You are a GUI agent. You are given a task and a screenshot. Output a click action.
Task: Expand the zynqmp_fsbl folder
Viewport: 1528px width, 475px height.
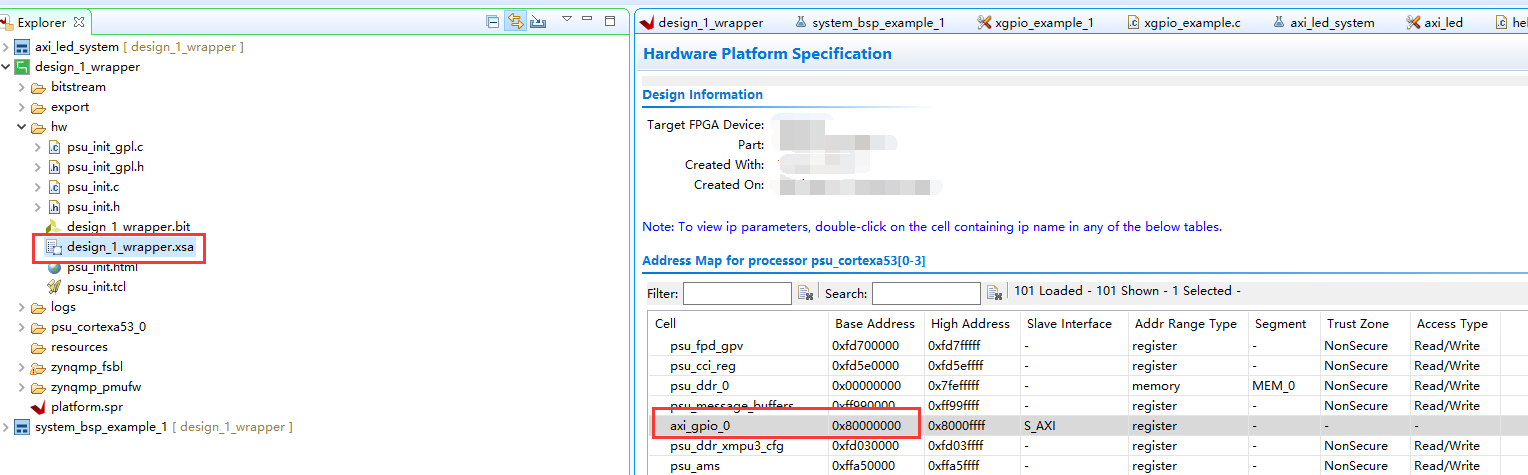coord(22,367)
